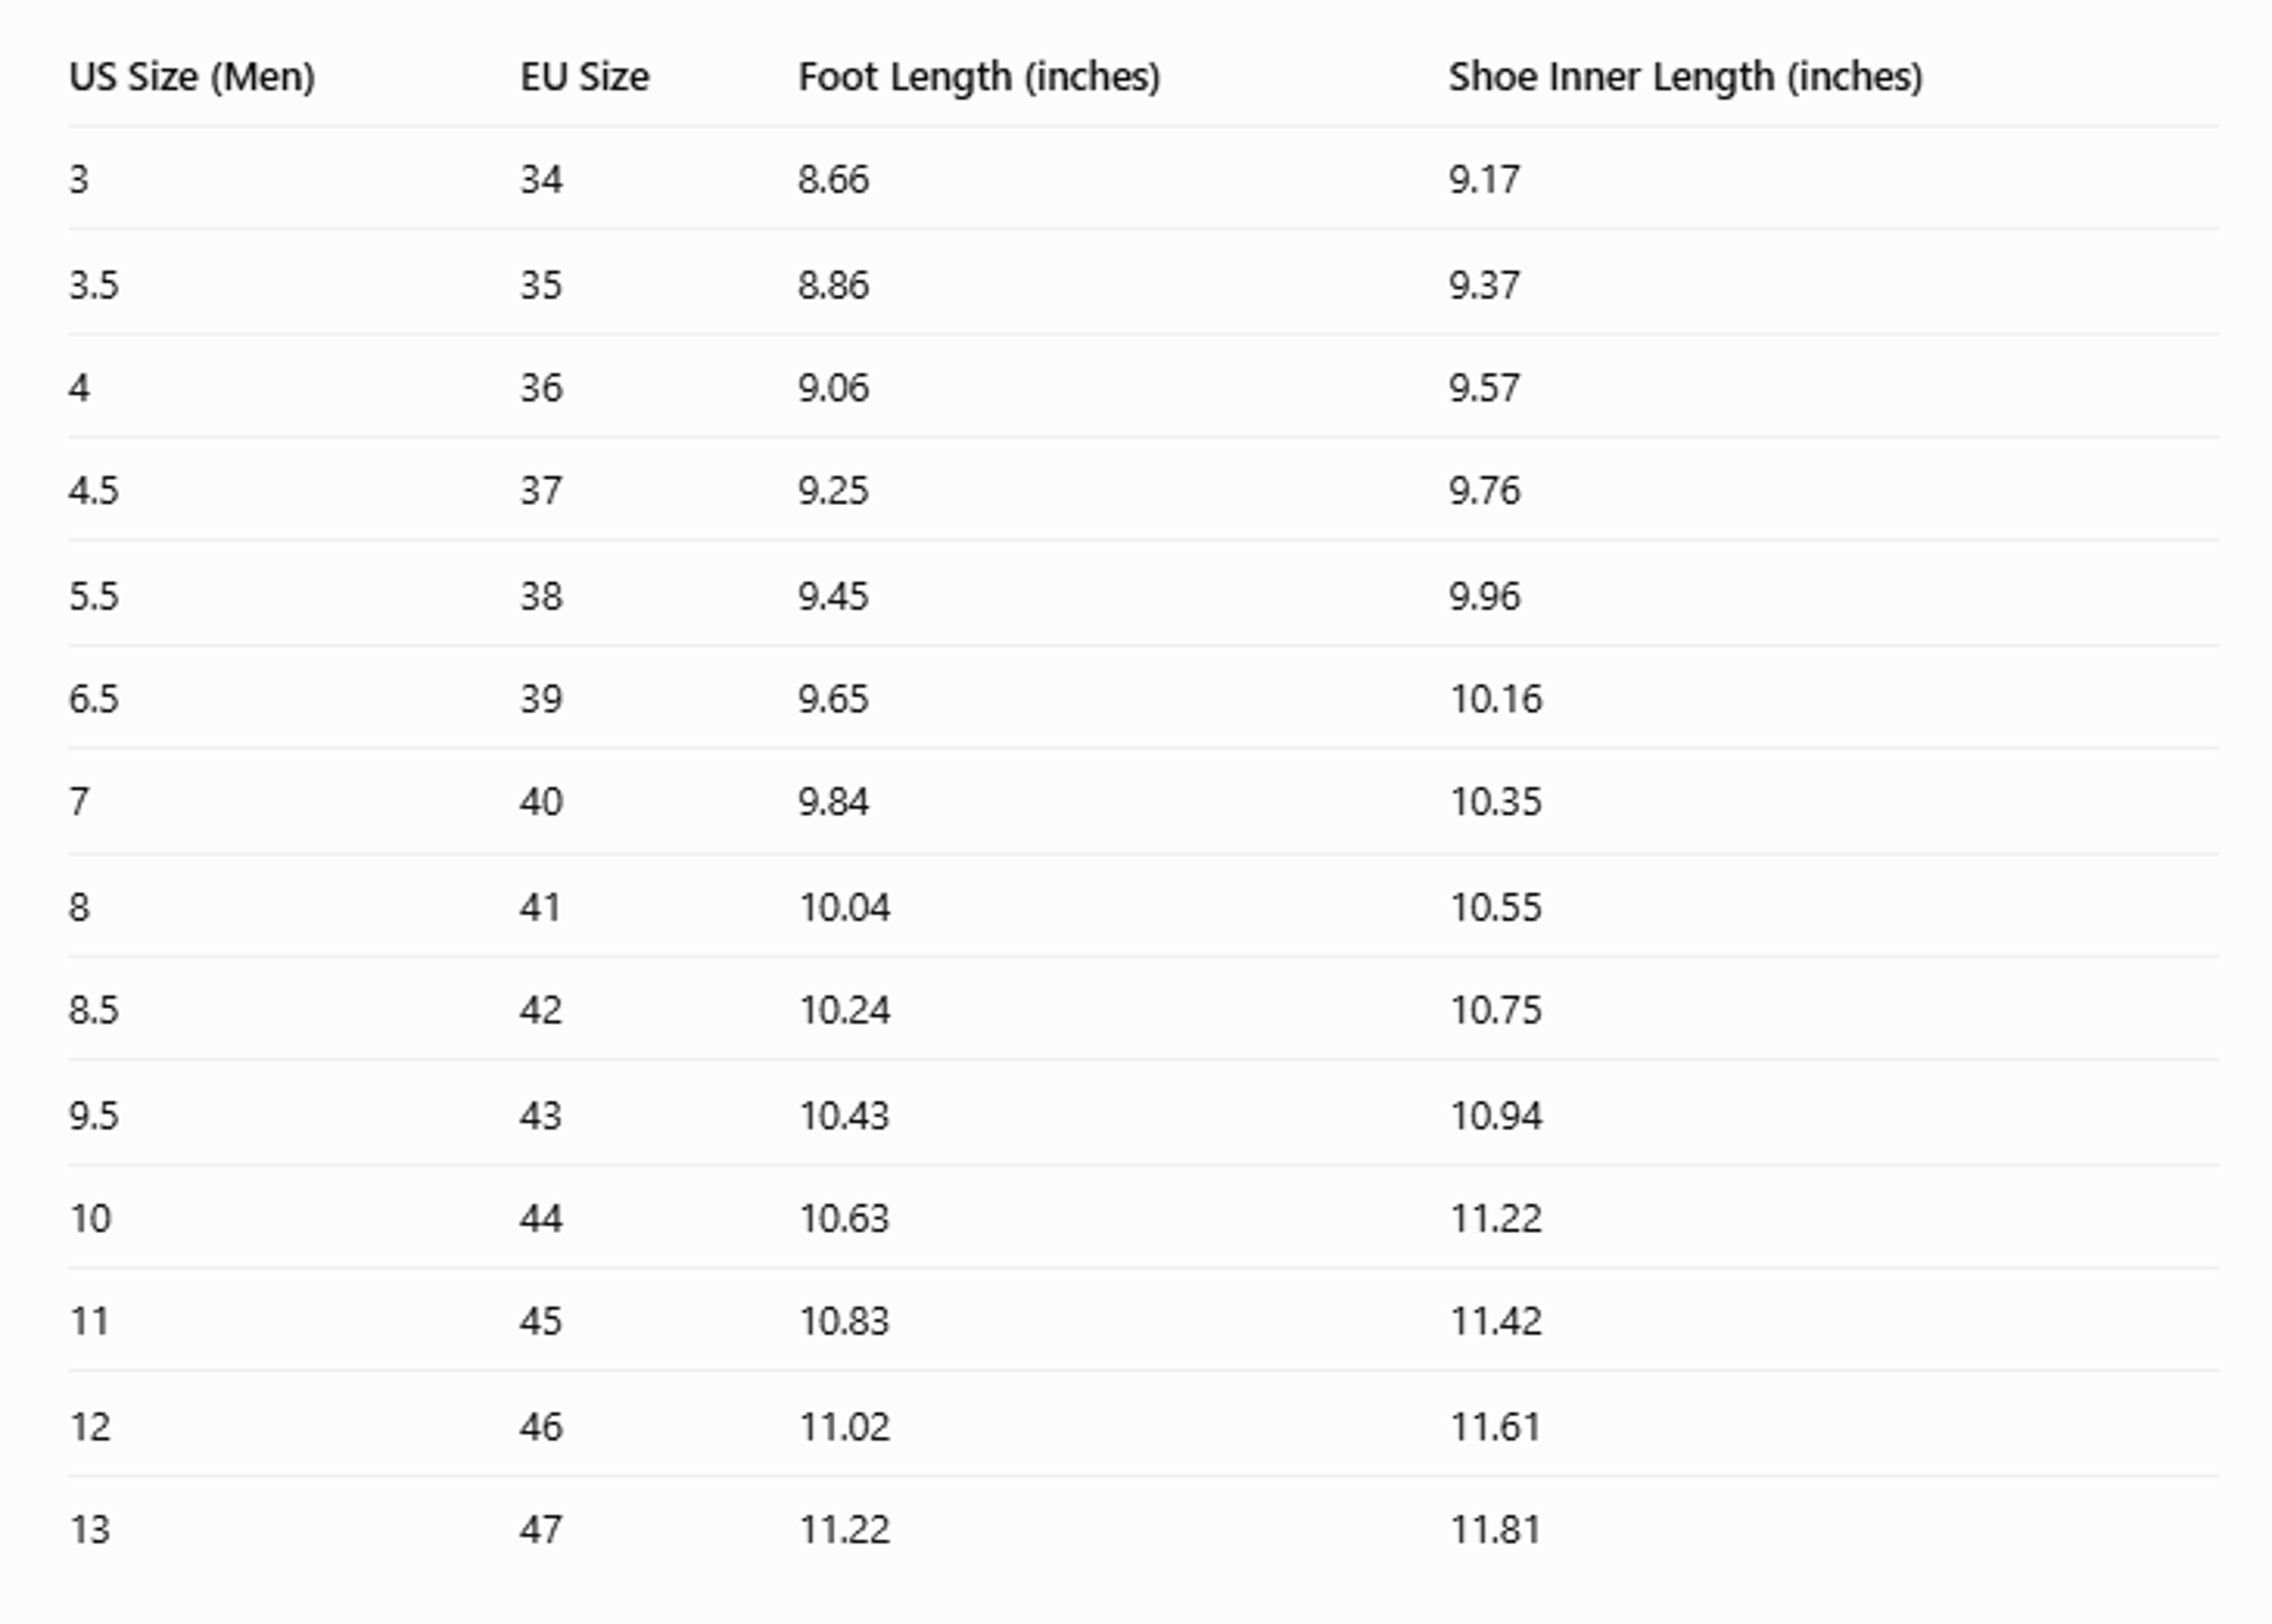Click the 'Shoe Inner Length (inches)' header
2272x1624 pixels.
1686,77
